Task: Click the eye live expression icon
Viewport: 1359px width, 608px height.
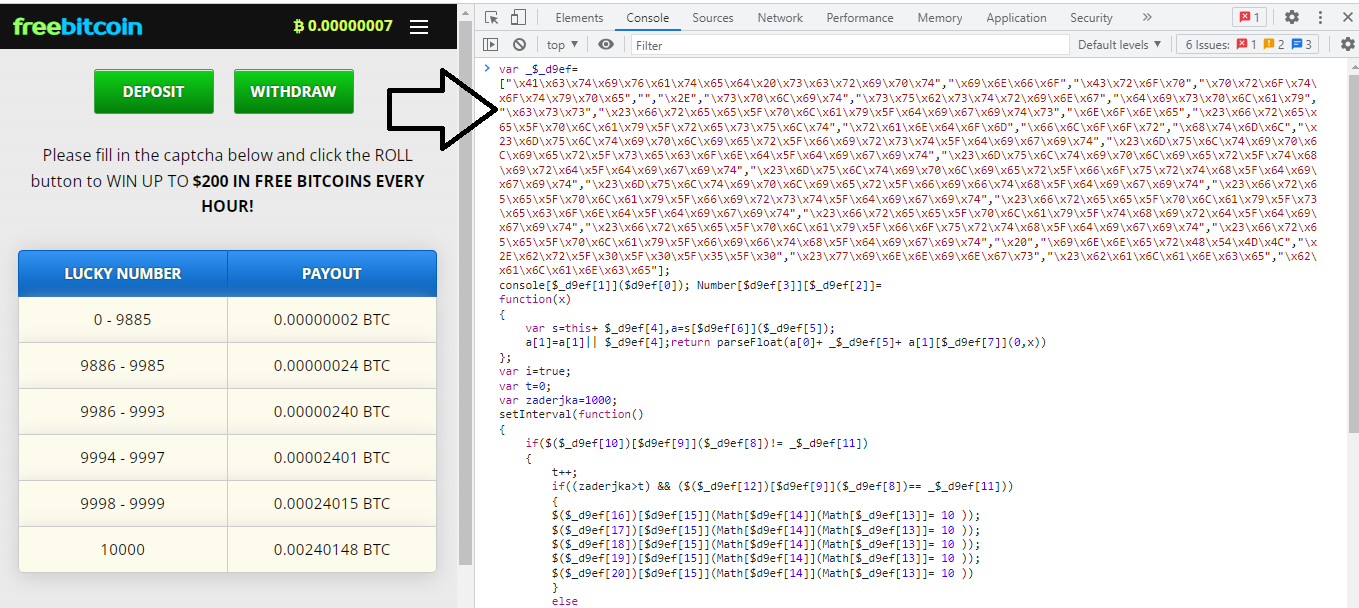Action: (606, 44)
